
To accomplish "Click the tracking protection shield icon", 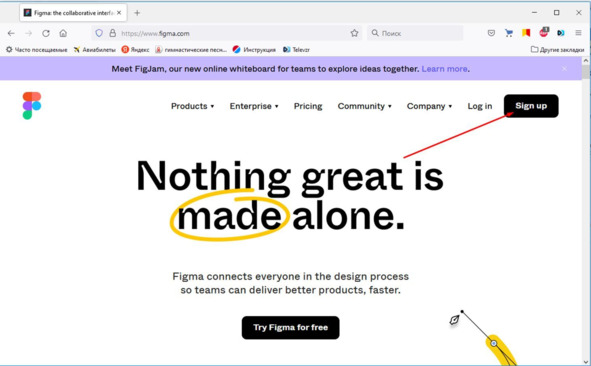I will pos(99,33).
